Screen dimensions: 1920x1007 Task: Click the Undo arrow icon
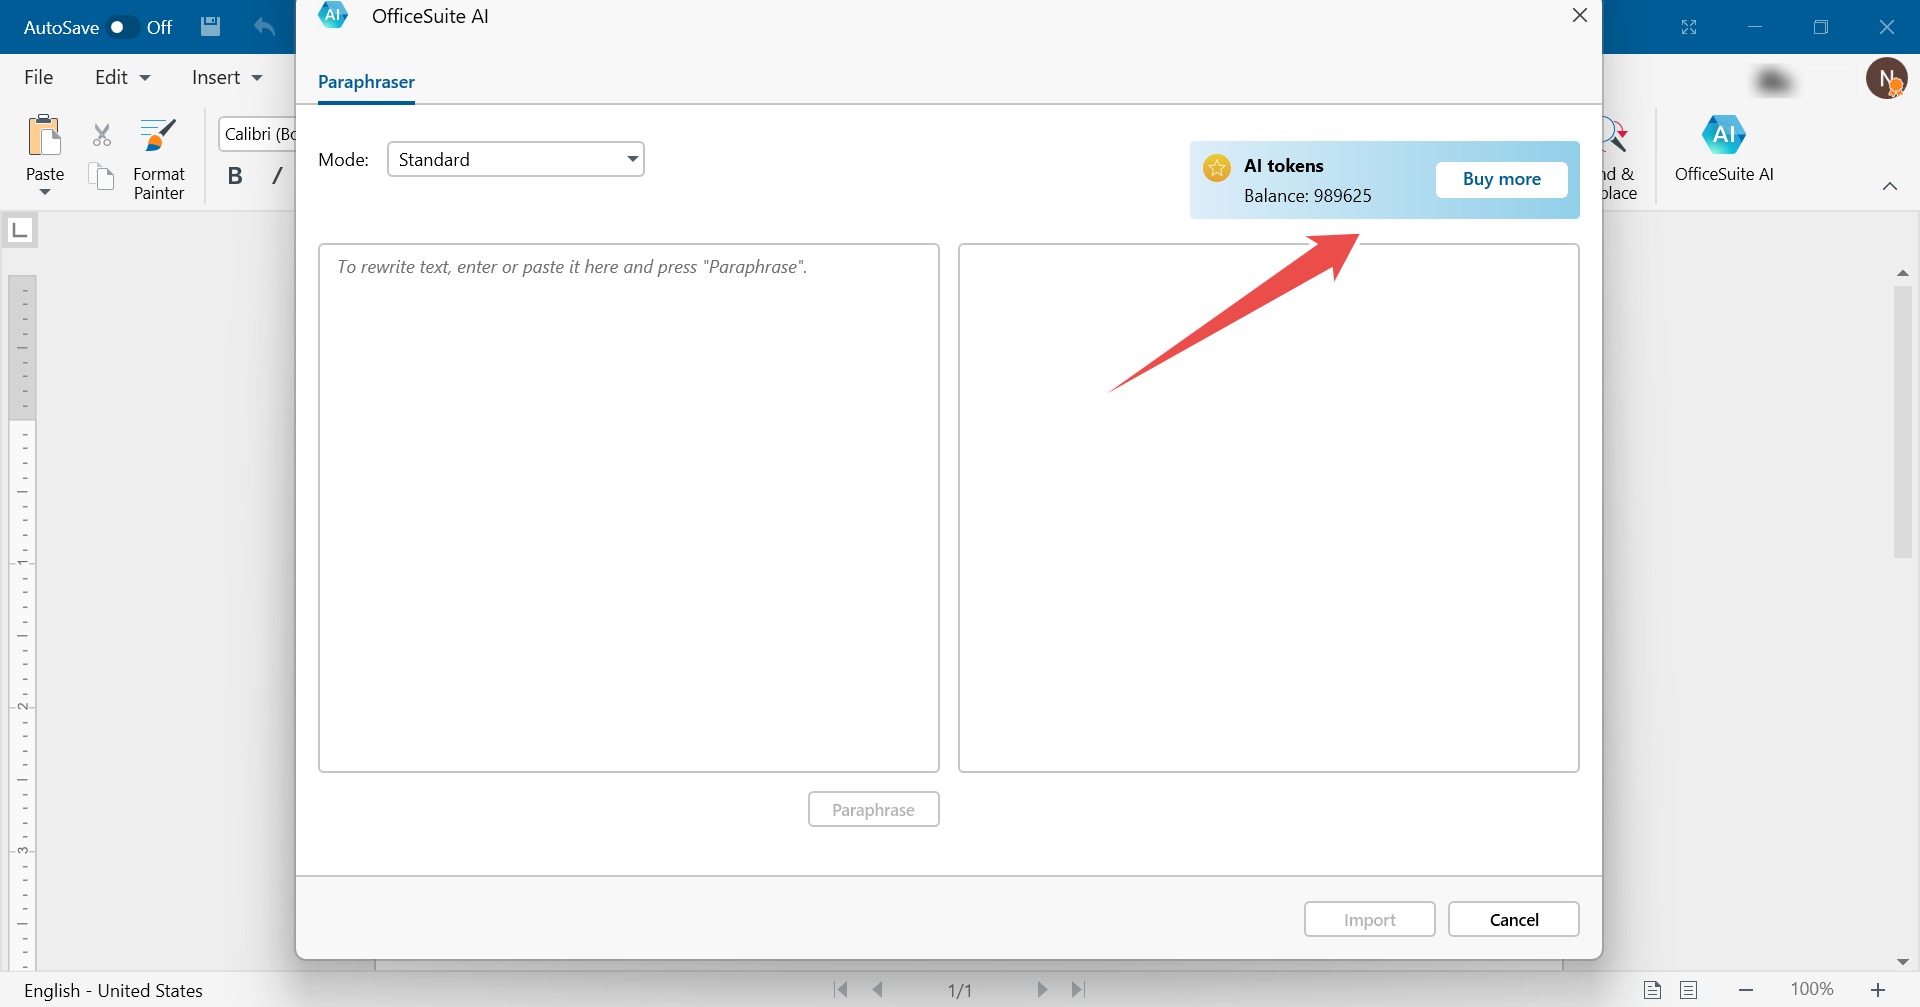click(264, 27)
